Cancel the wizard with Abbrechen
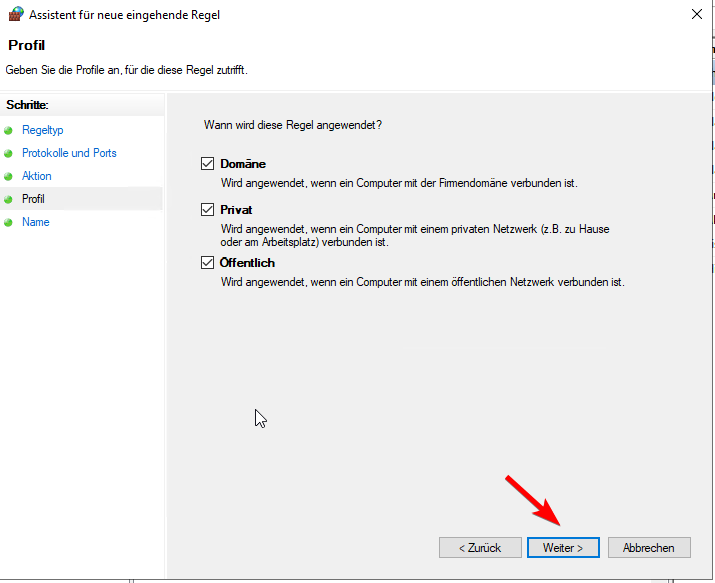The height and width of the screenshot is (583, 715). (649, 547)
